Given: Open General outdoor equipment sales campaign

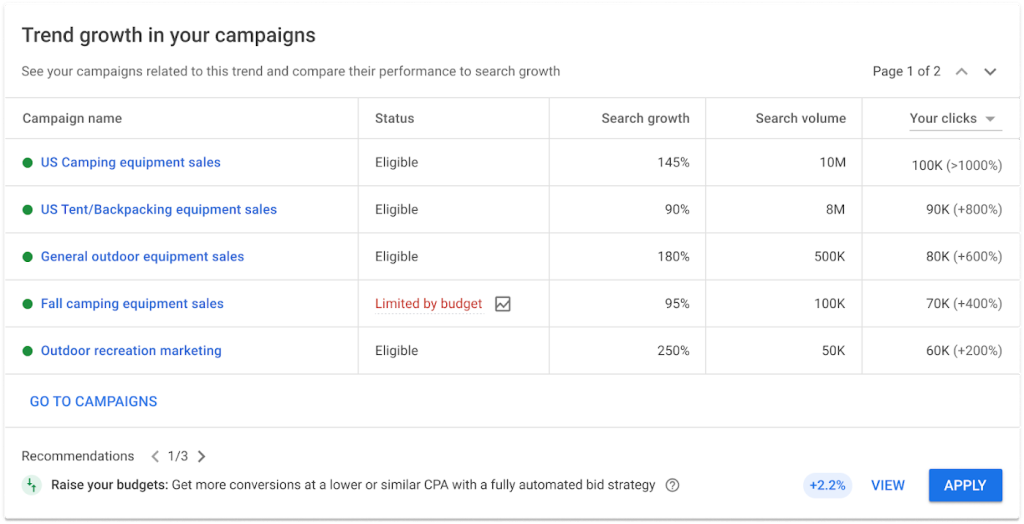Looking at the screenshot, I should coord(142,257).
